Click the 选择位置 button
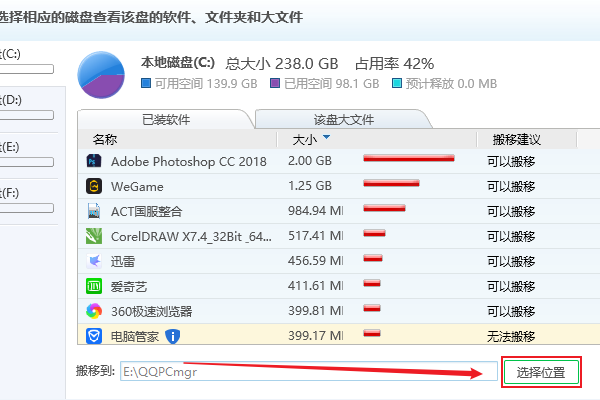 (x=541, y=373)
